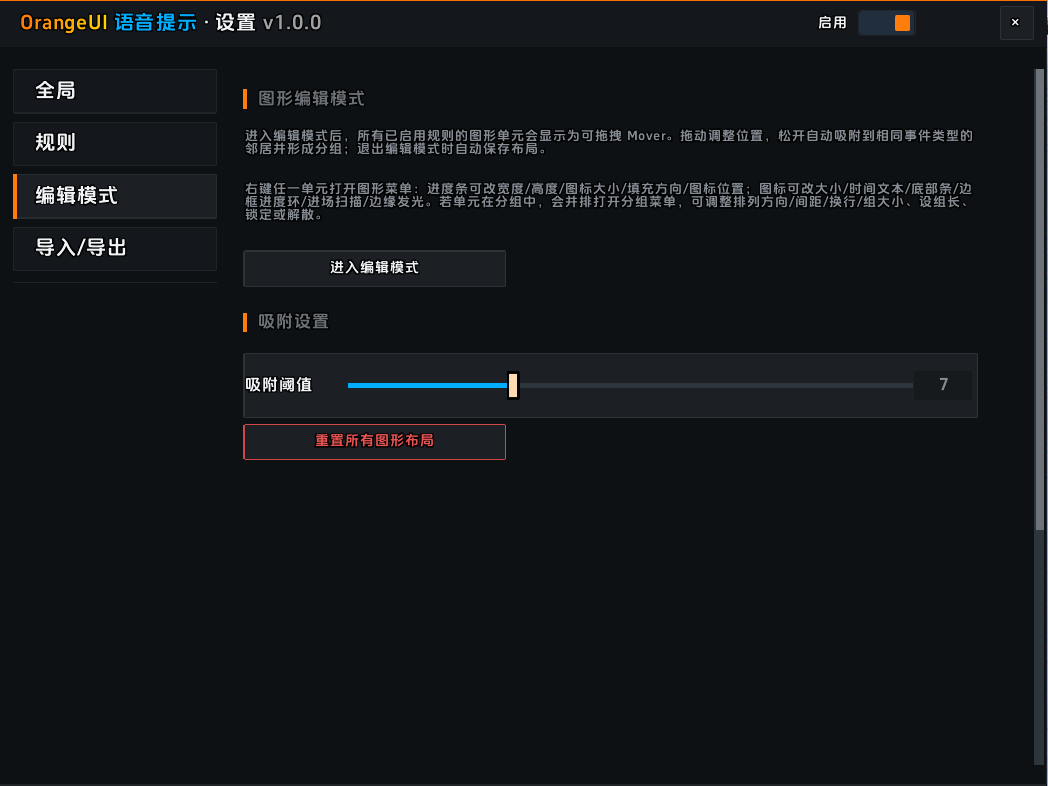Click the OrangeUI 语音提示 title text
The image size is (1048, 786).
pyautogui.click(x=108, y=23)
